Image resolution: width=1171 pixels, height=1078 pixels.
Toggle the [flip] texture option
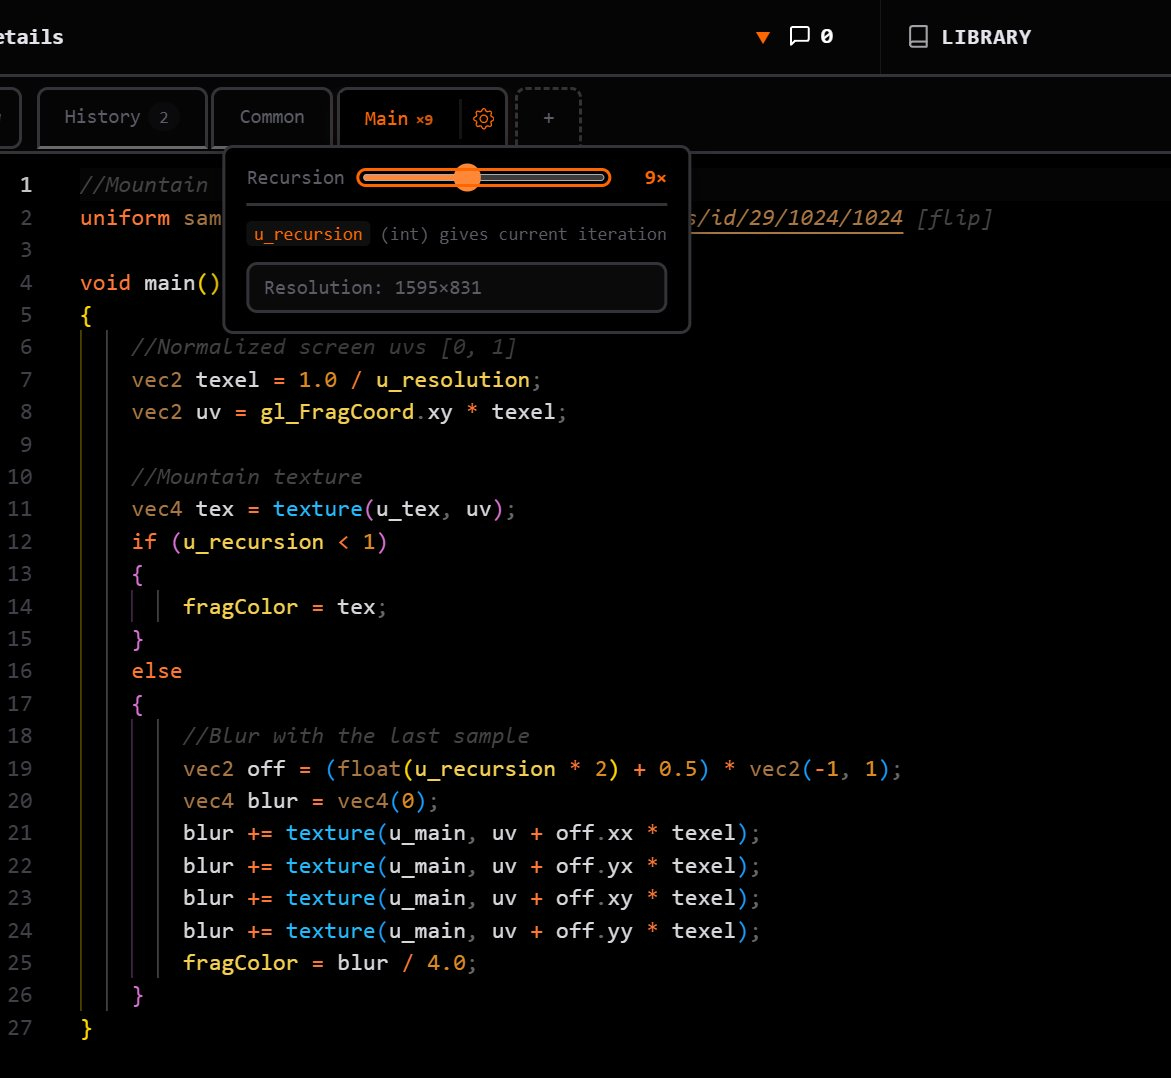tap(954, 218)
